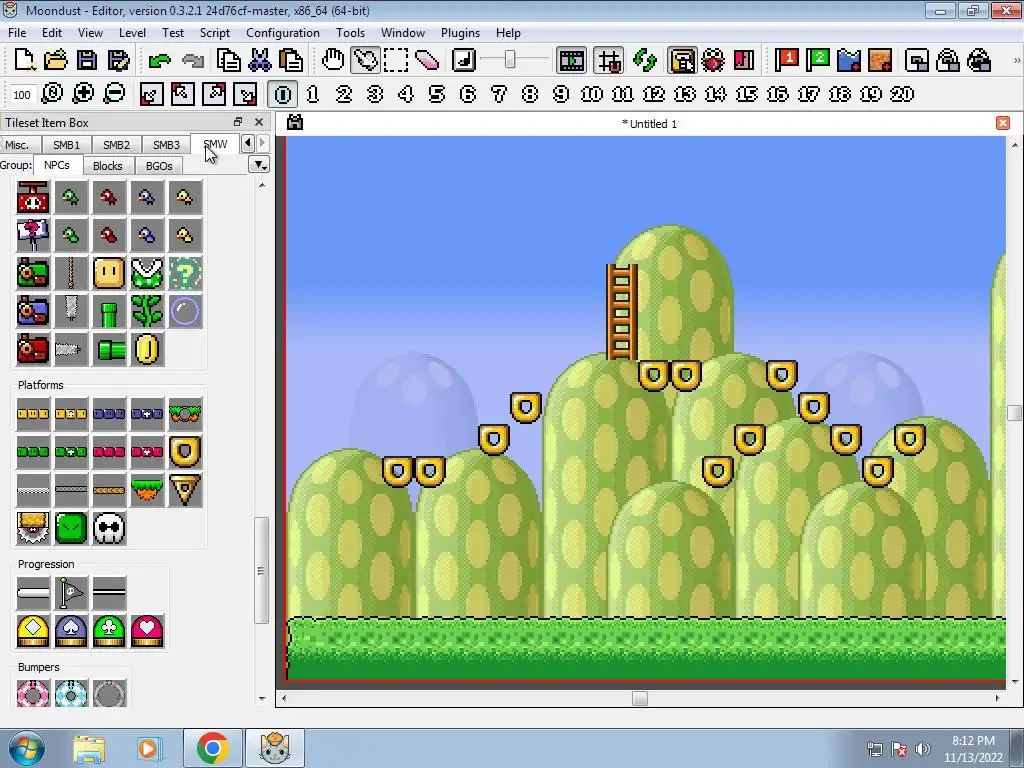Cut the selected items with scissors
Screen dimensions: 1024x768
259,60
